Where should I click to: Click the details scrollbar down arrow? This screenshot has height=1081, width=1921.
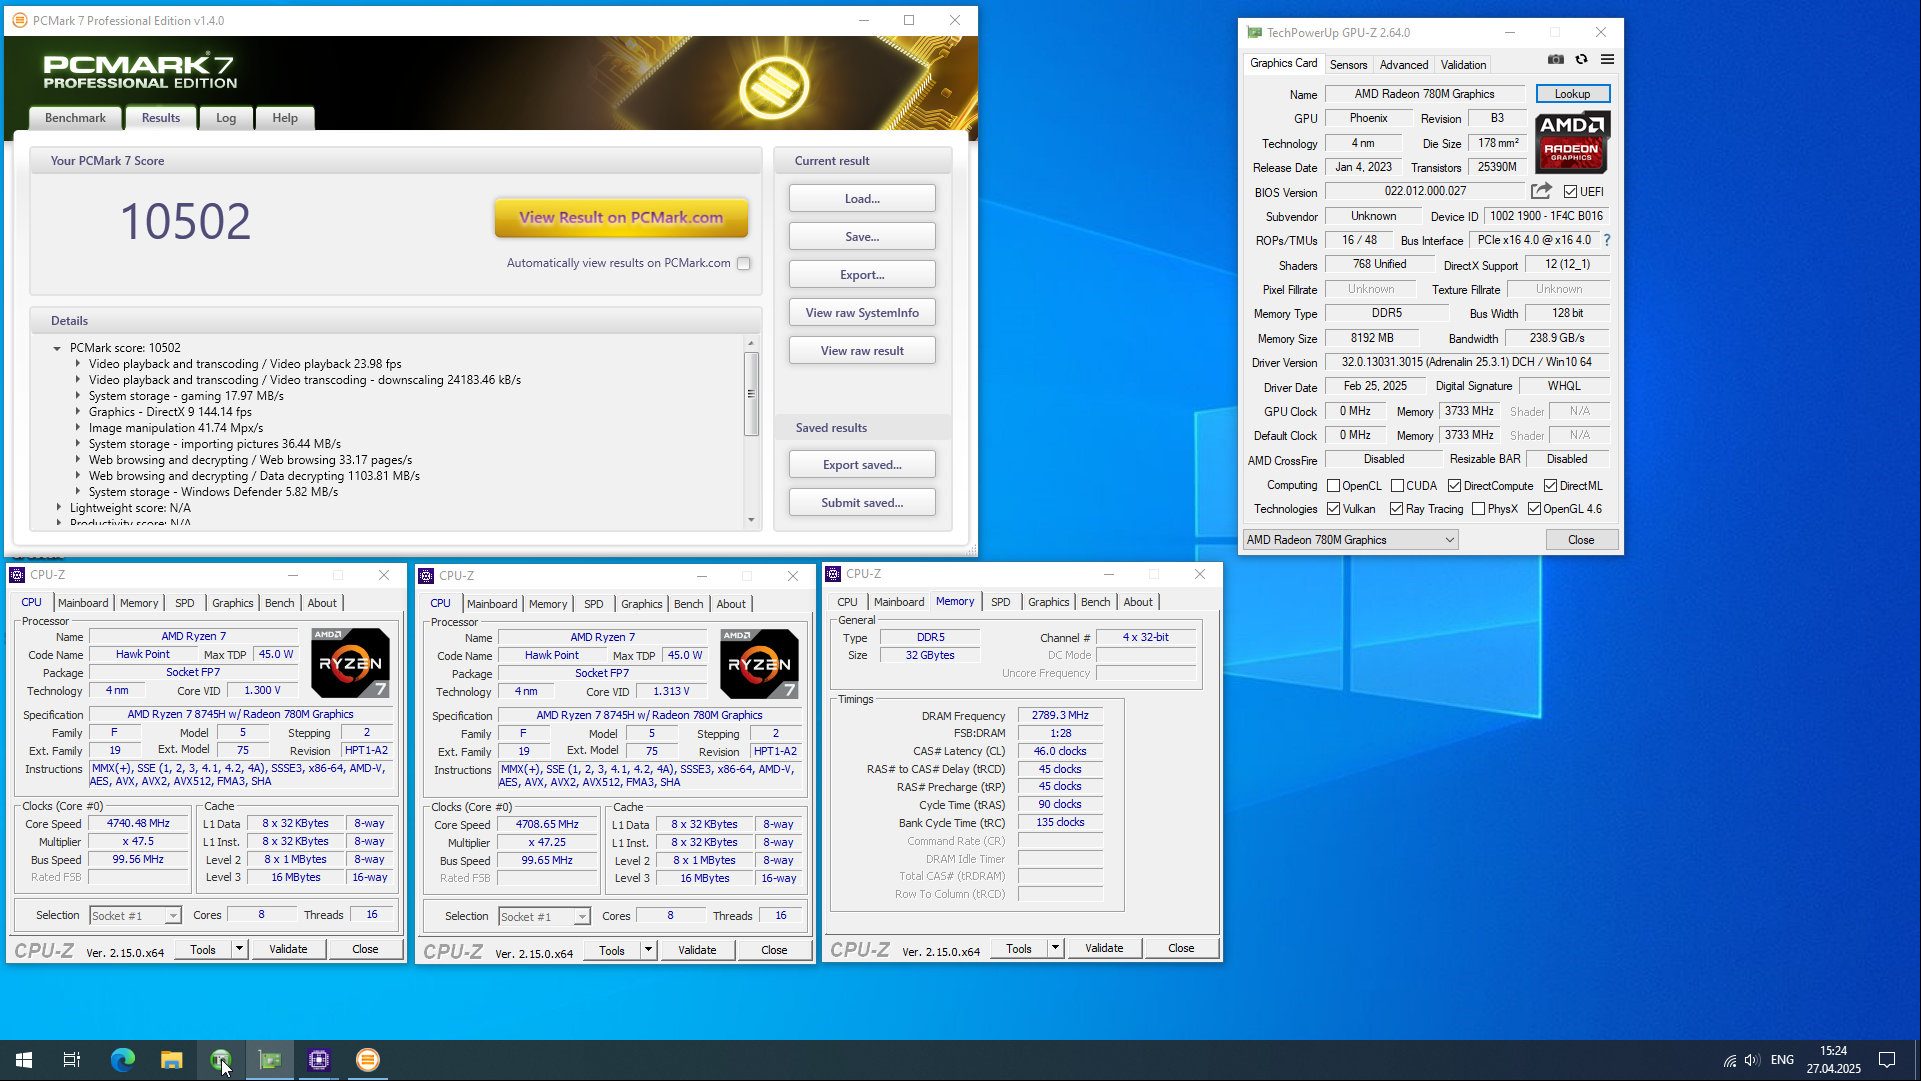(751, 520)
